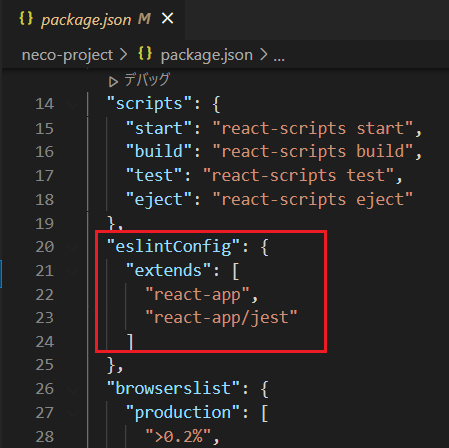Click the modified M indicator in the tab
The image size is (449, 448).
click(144, 19)
